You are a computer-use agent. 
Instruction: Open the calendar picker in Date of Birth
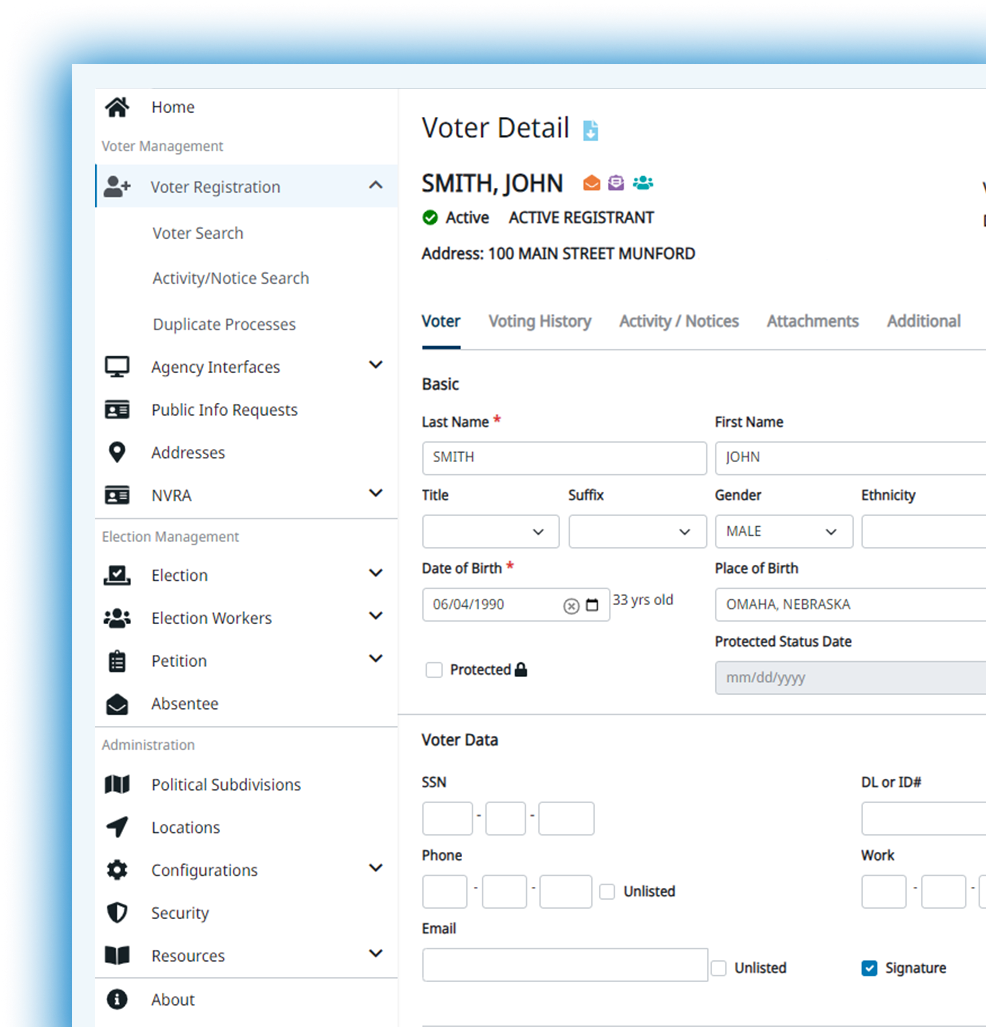point(592,605)
